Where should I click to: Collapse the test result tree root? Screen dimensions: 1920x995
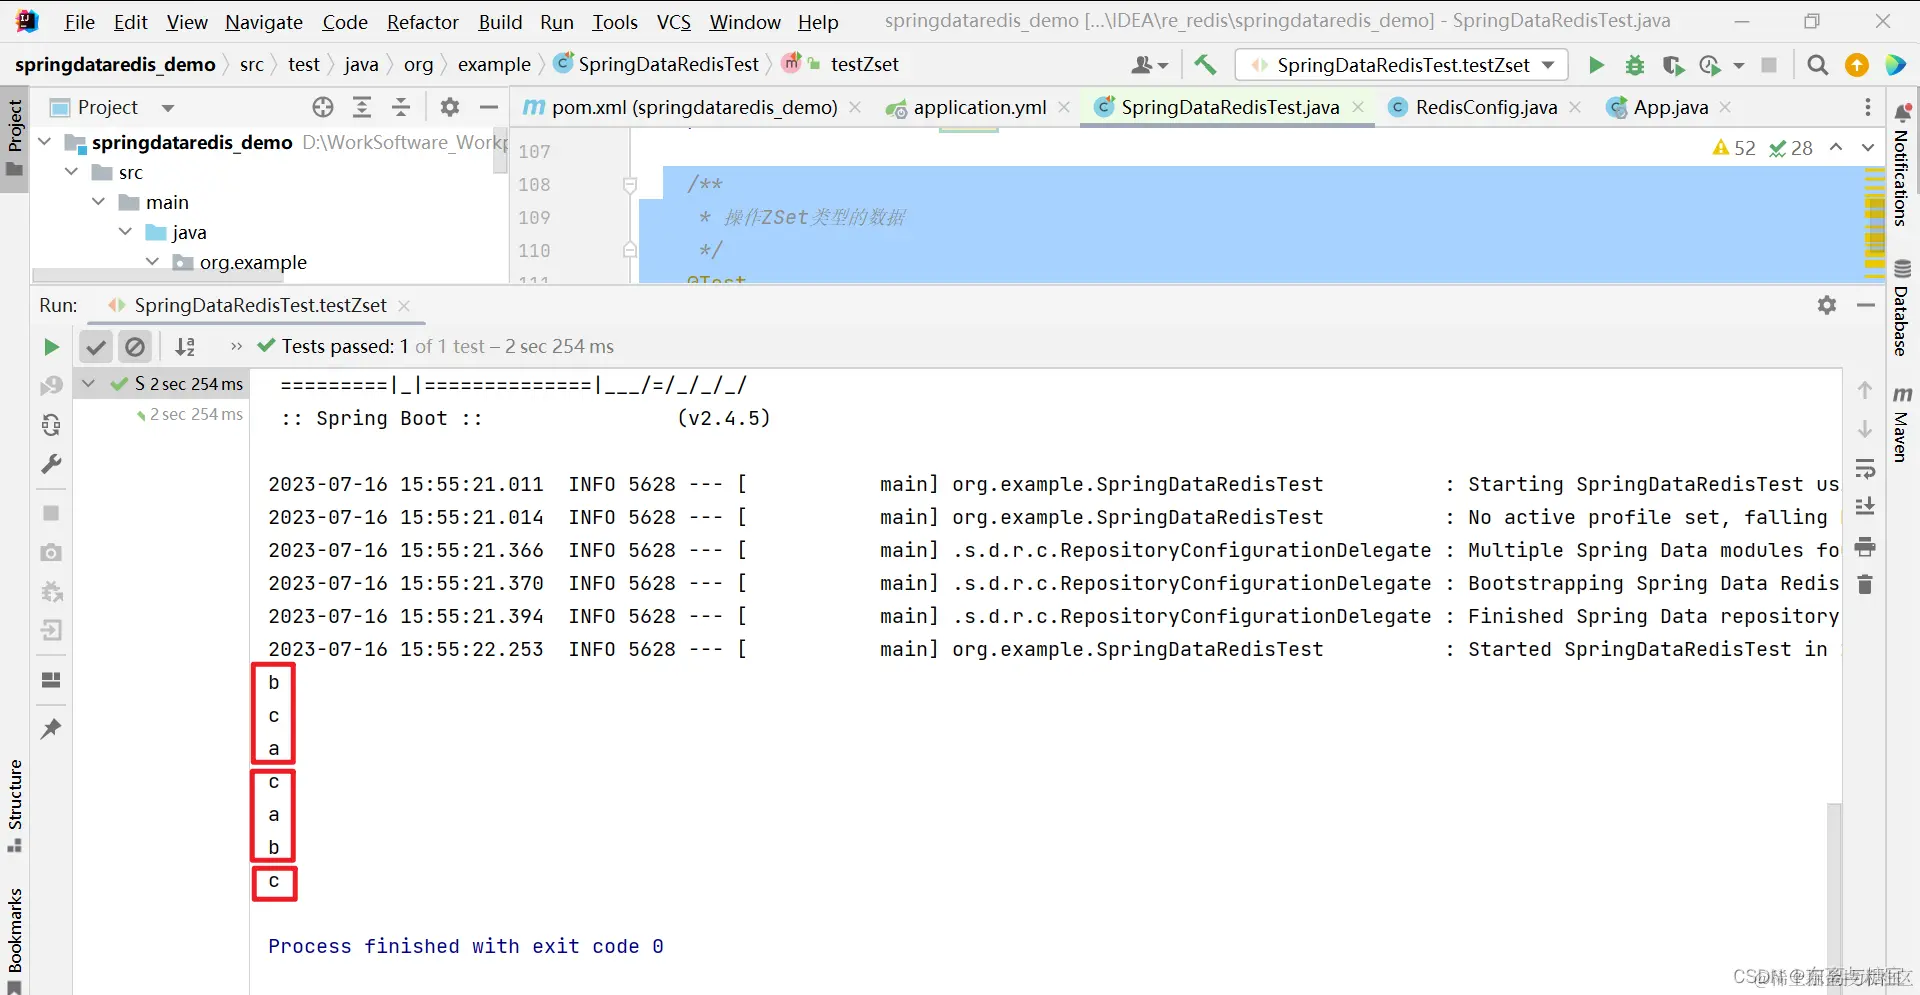88,383
